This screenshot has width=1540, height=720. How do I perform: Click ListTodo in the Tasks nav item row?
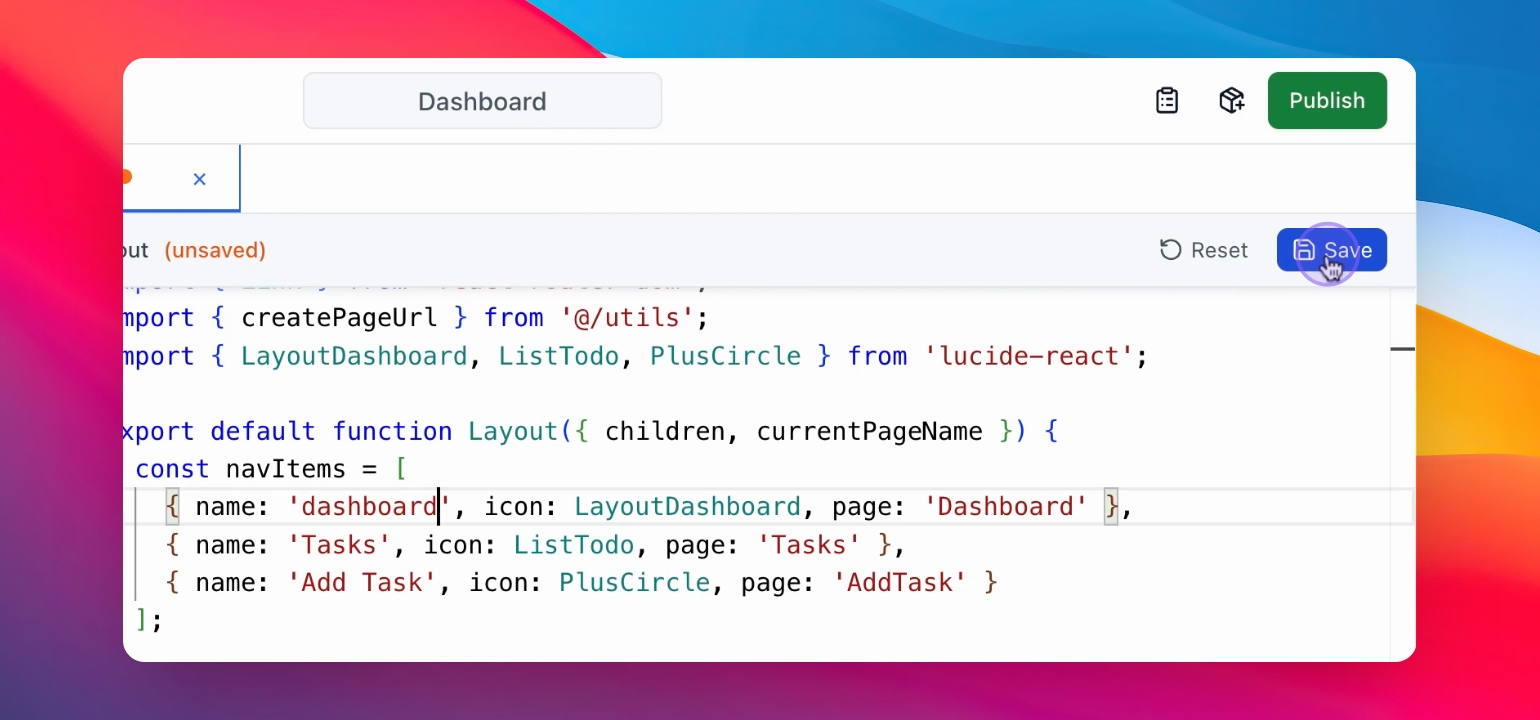574,545
